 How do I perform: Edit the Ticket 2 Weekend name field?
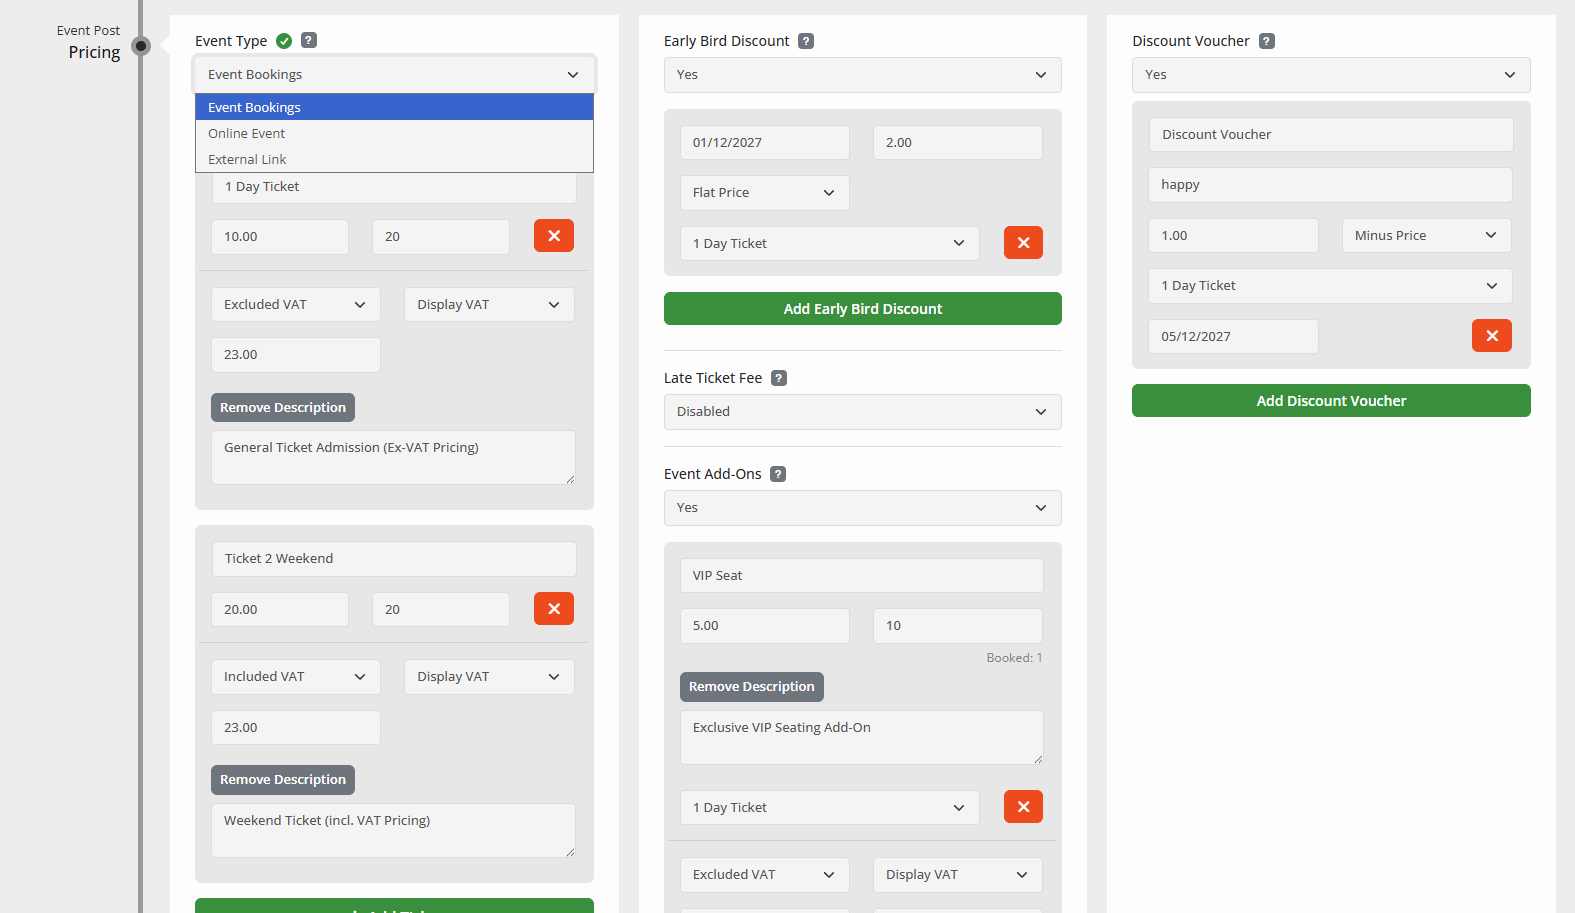(394, 559)
